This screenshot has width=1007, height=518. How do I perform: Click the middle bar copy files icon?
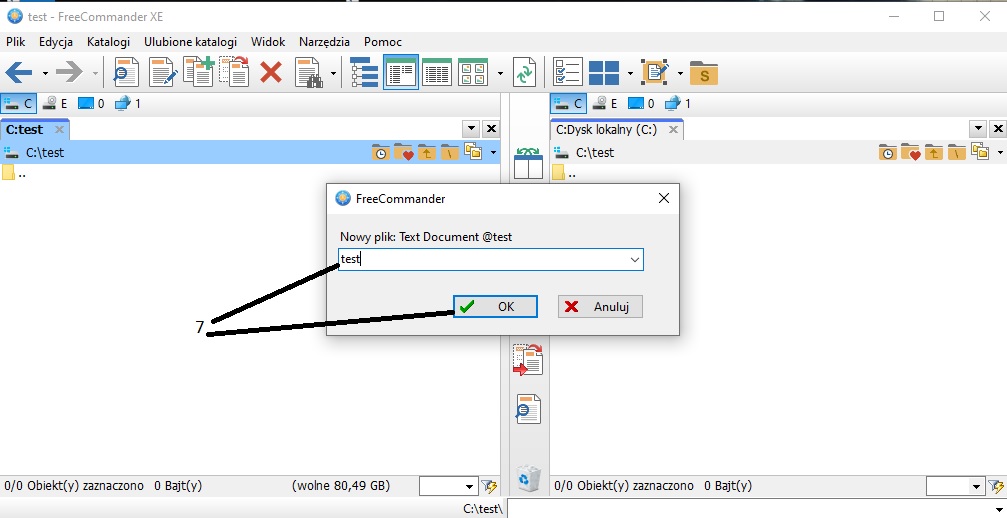[x=528, y=359]
